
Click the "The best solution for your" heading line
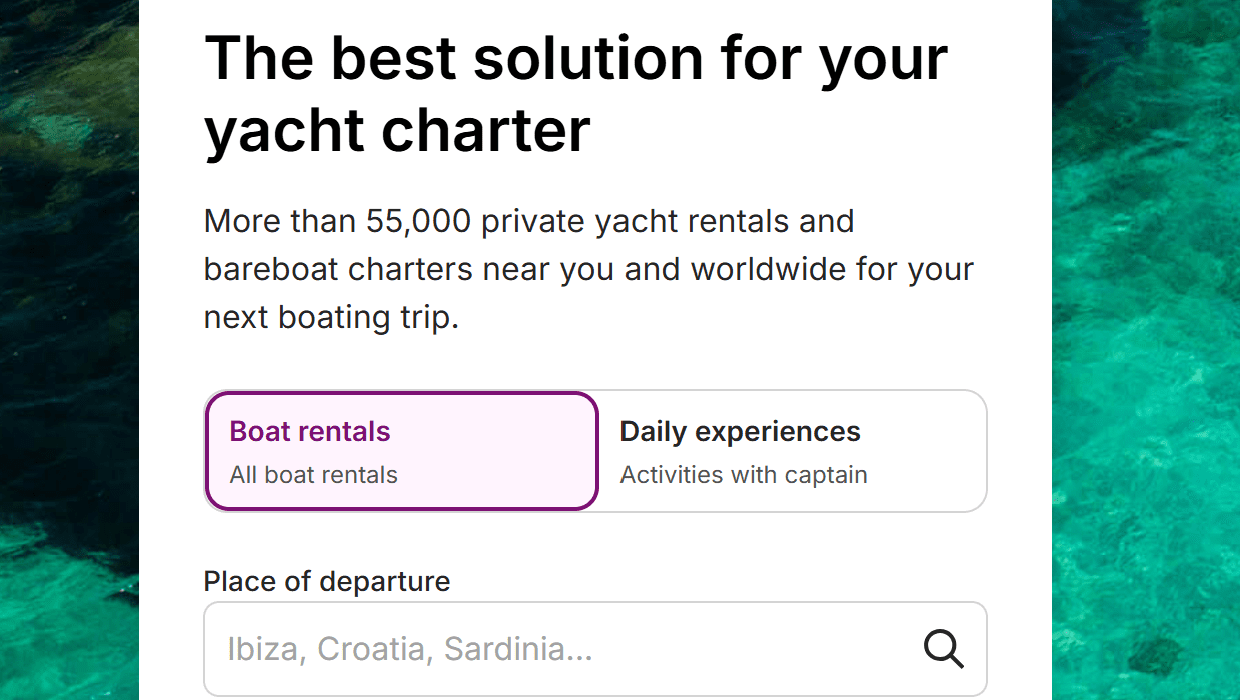(575, 57)
